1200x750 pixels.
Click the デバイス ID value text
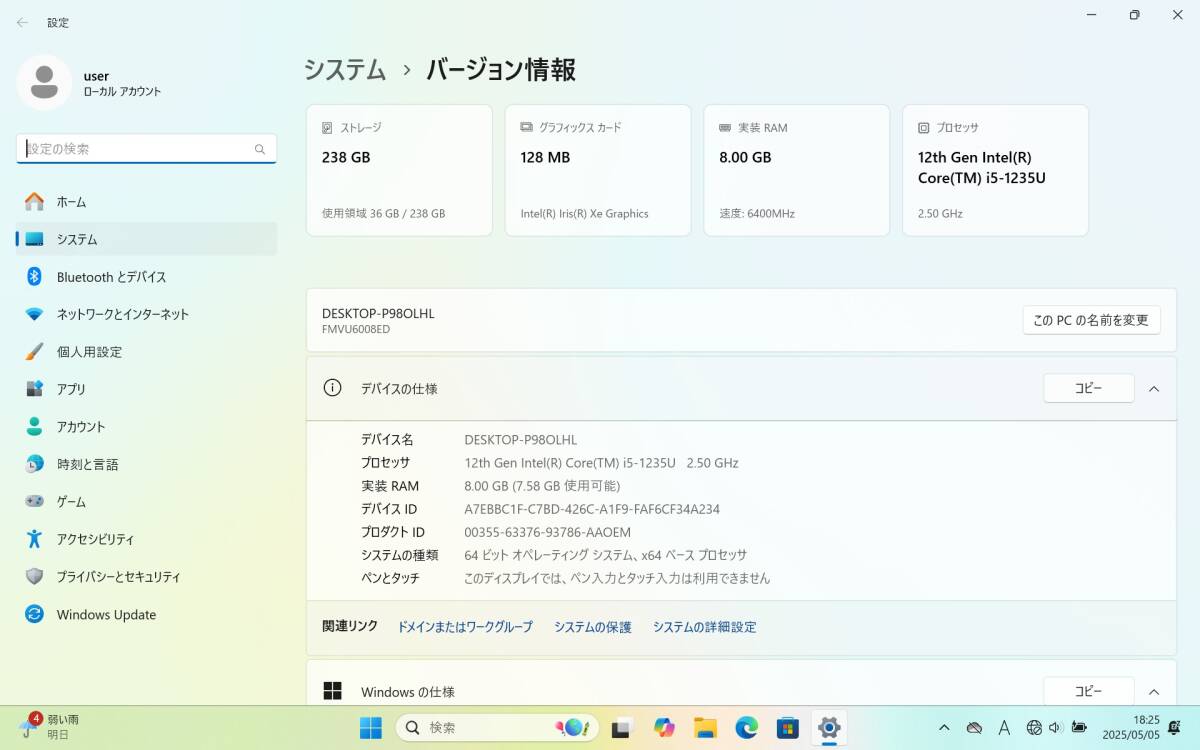click(592, 509)
